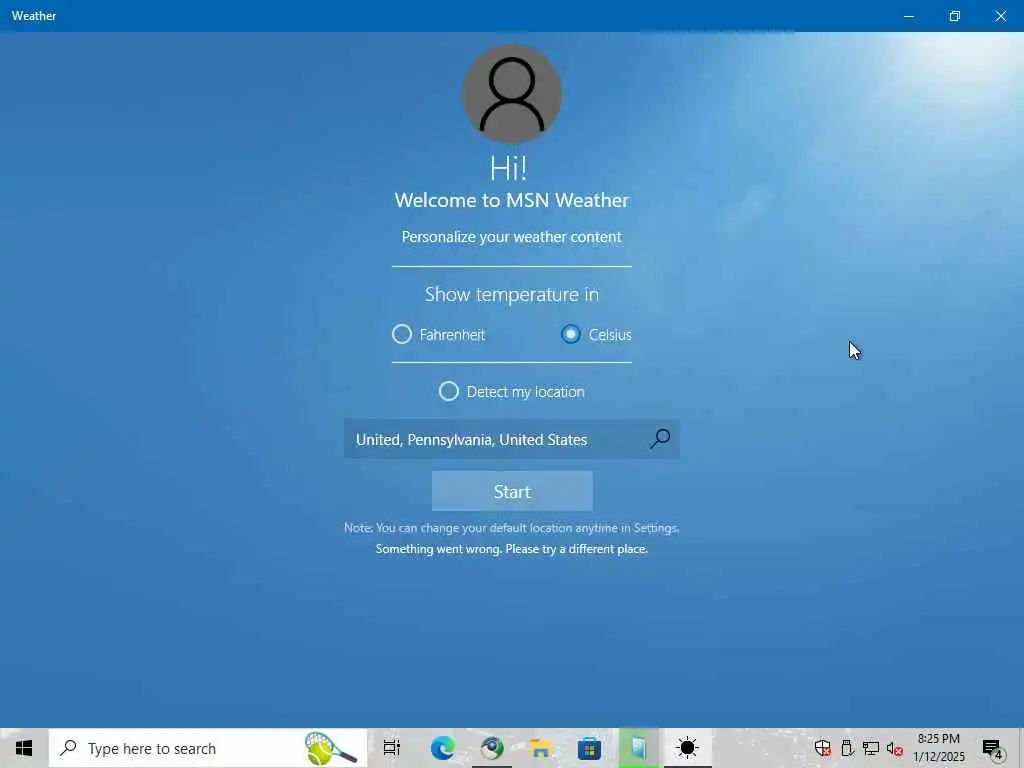Click the magnifier icon in location box
Viewport: 1024px width, 768px height.
(660, 439)
